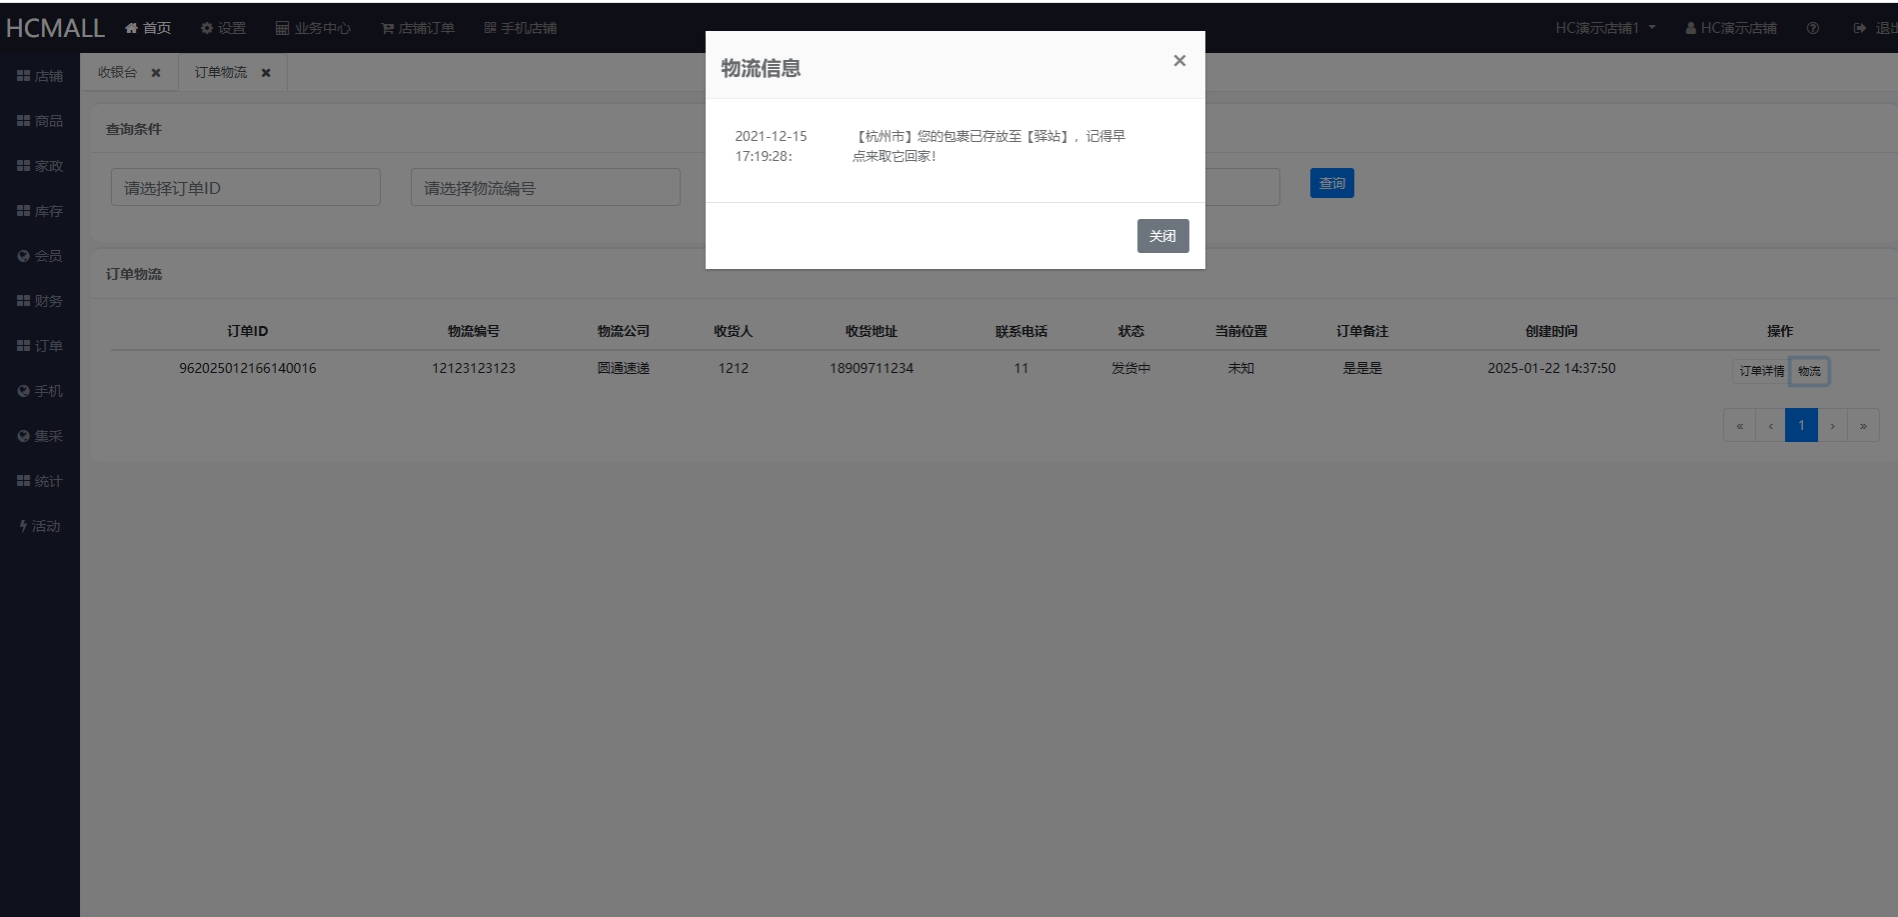Image resolution: width=1898 pixels, height=917 pixels.
Task: Open 店铺 in the sidebar
Action: point(40,76)
